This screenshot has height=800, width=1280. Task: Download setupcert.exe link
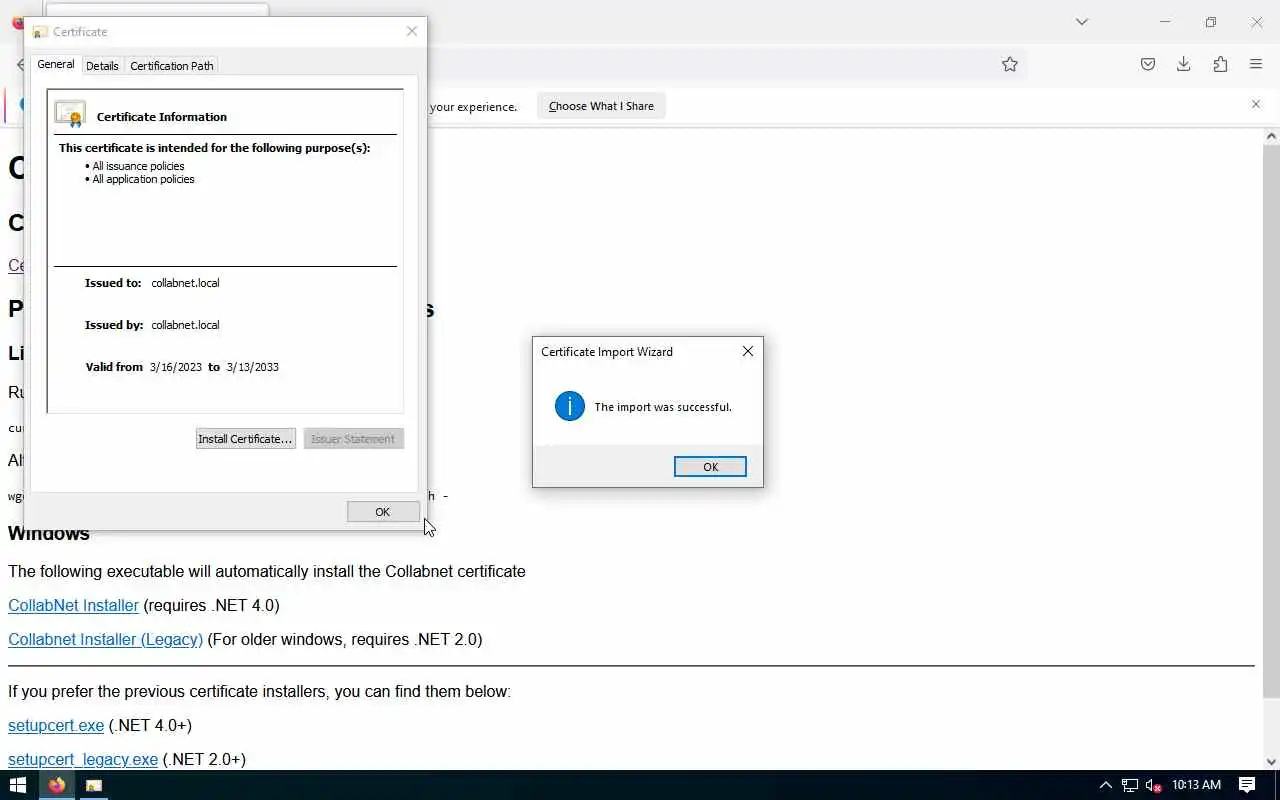pyautogui.click(x=56, y=725)
